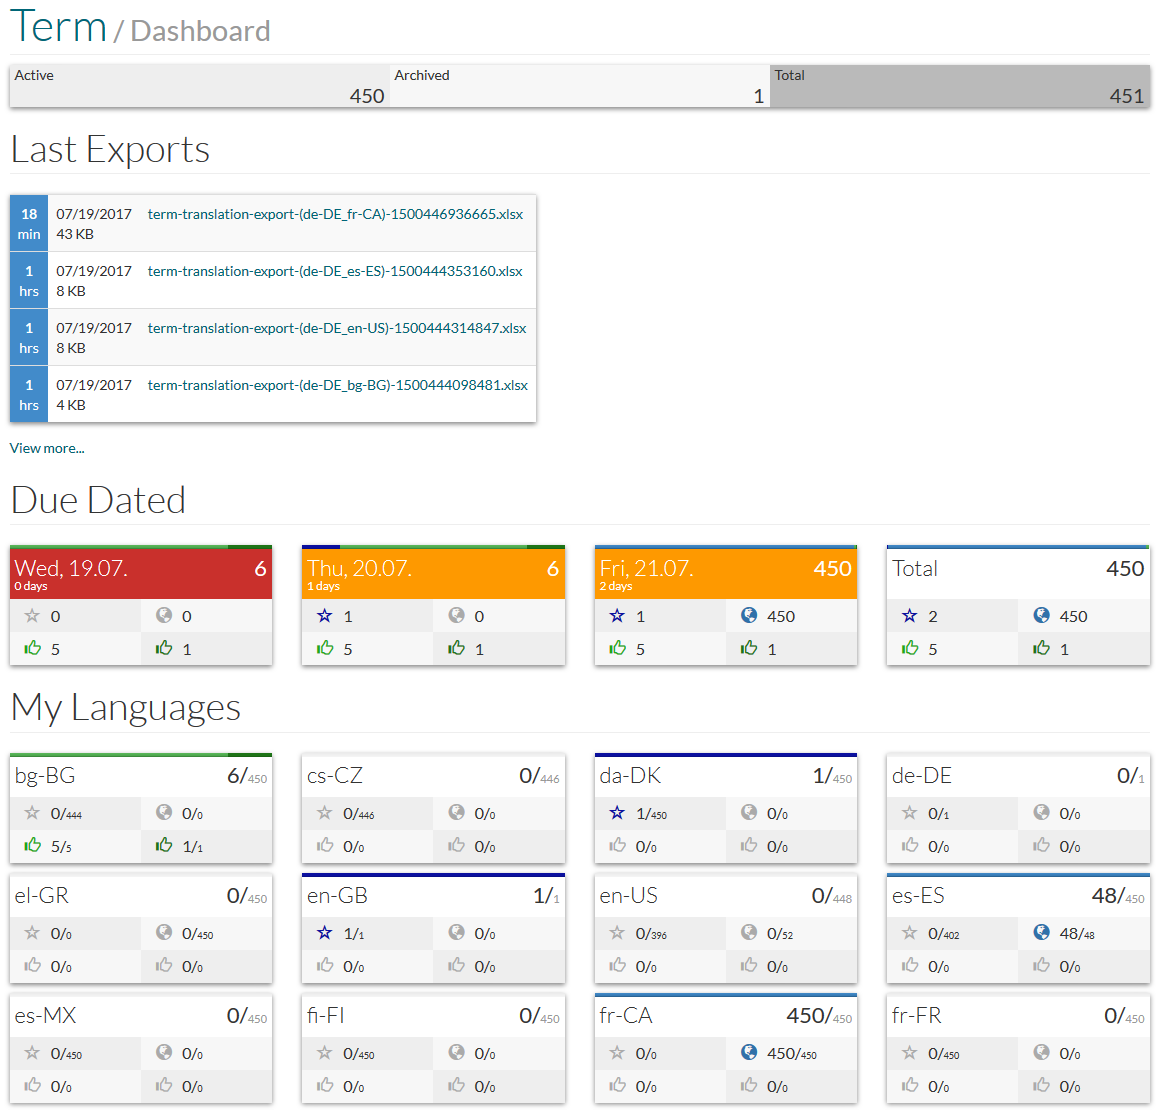The width and height of the screenshot is (1162, 1110).
Task: Click the star icon in the es-MX card
Action: [32, 1053]
